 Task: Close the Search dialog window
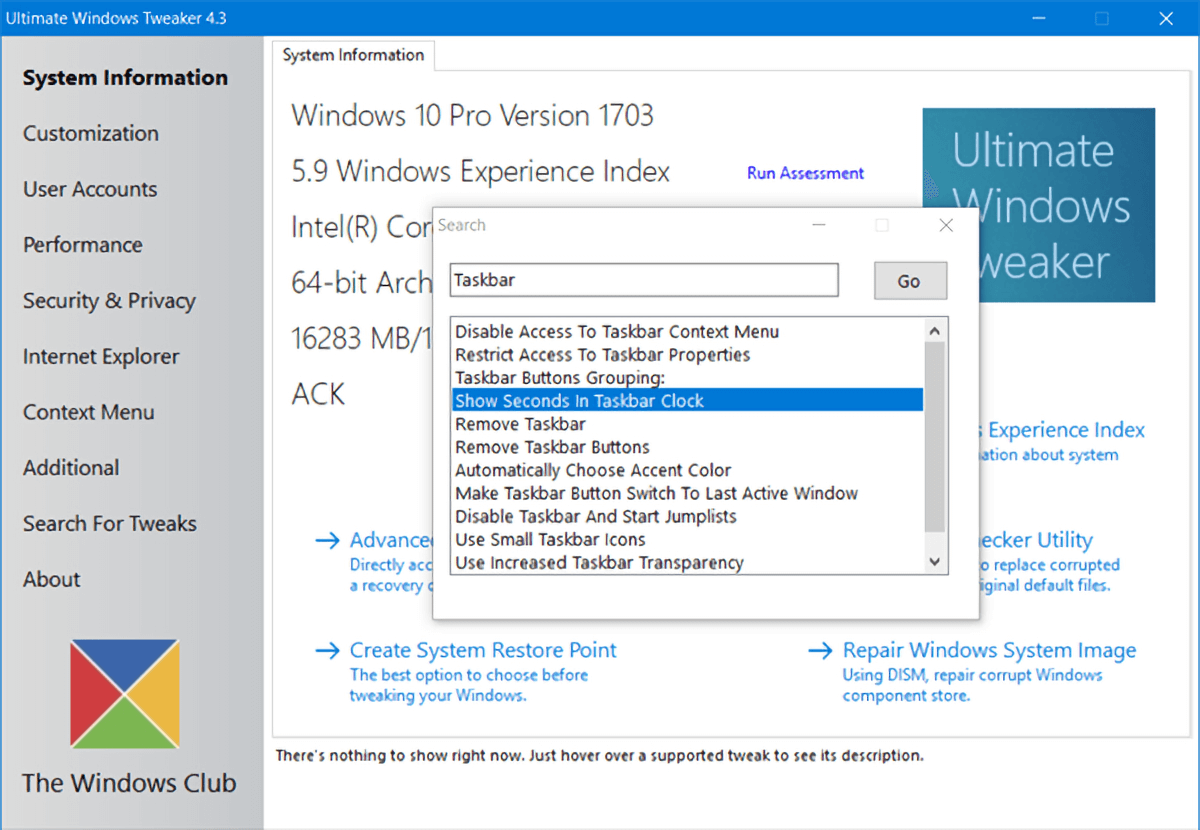point(946,226)
